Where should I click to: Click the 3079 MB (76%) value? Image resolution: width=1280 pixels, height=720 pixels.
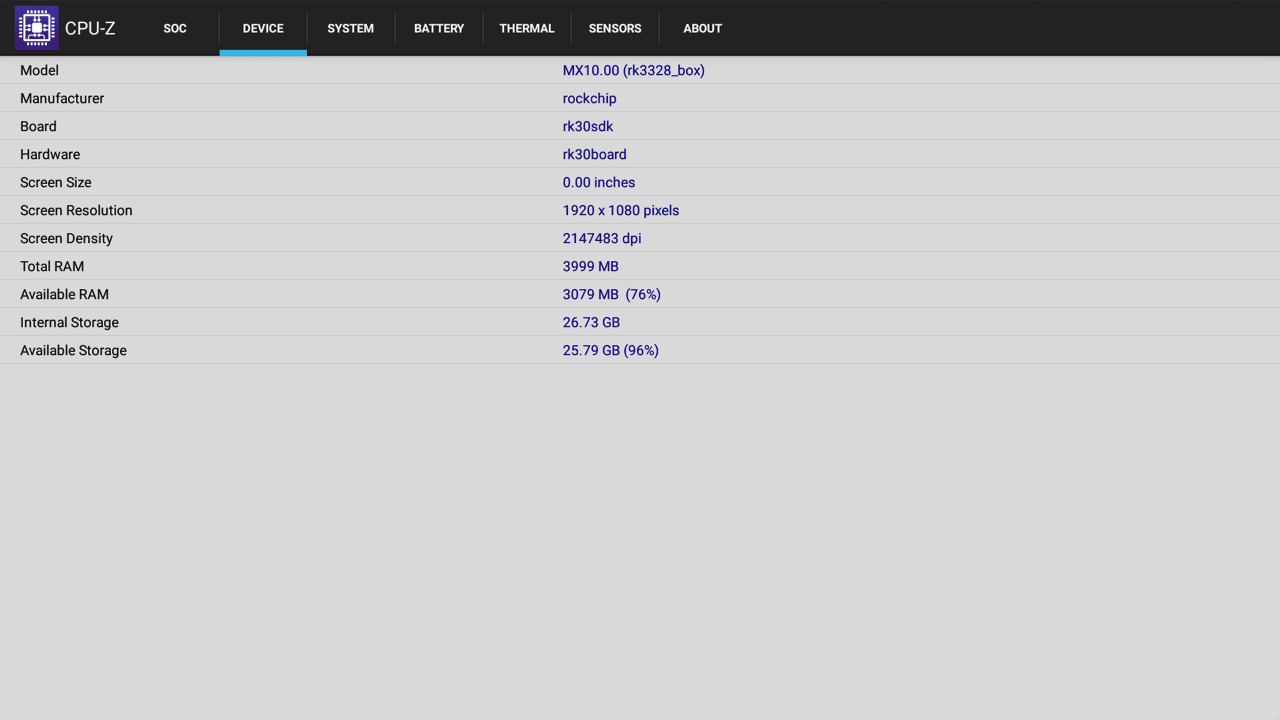pyautogui.click(x=612, y=294)
